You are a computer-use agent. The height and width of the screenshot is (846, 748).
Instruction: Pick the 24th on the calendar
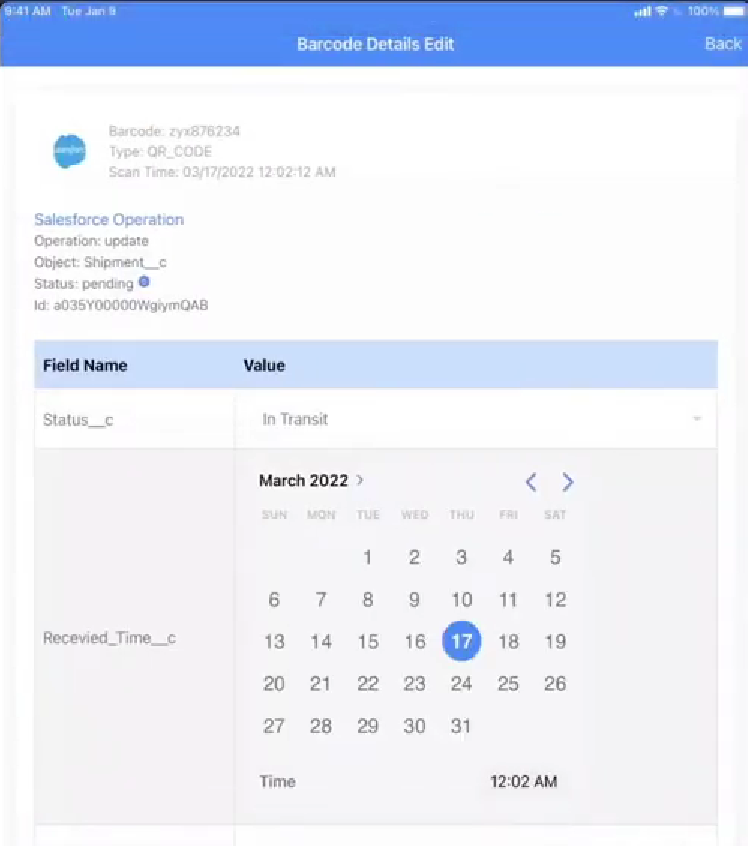[x=461, y=684]
